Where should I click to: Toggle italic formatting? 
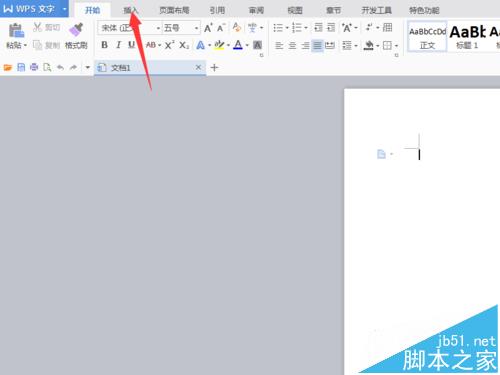118,45
